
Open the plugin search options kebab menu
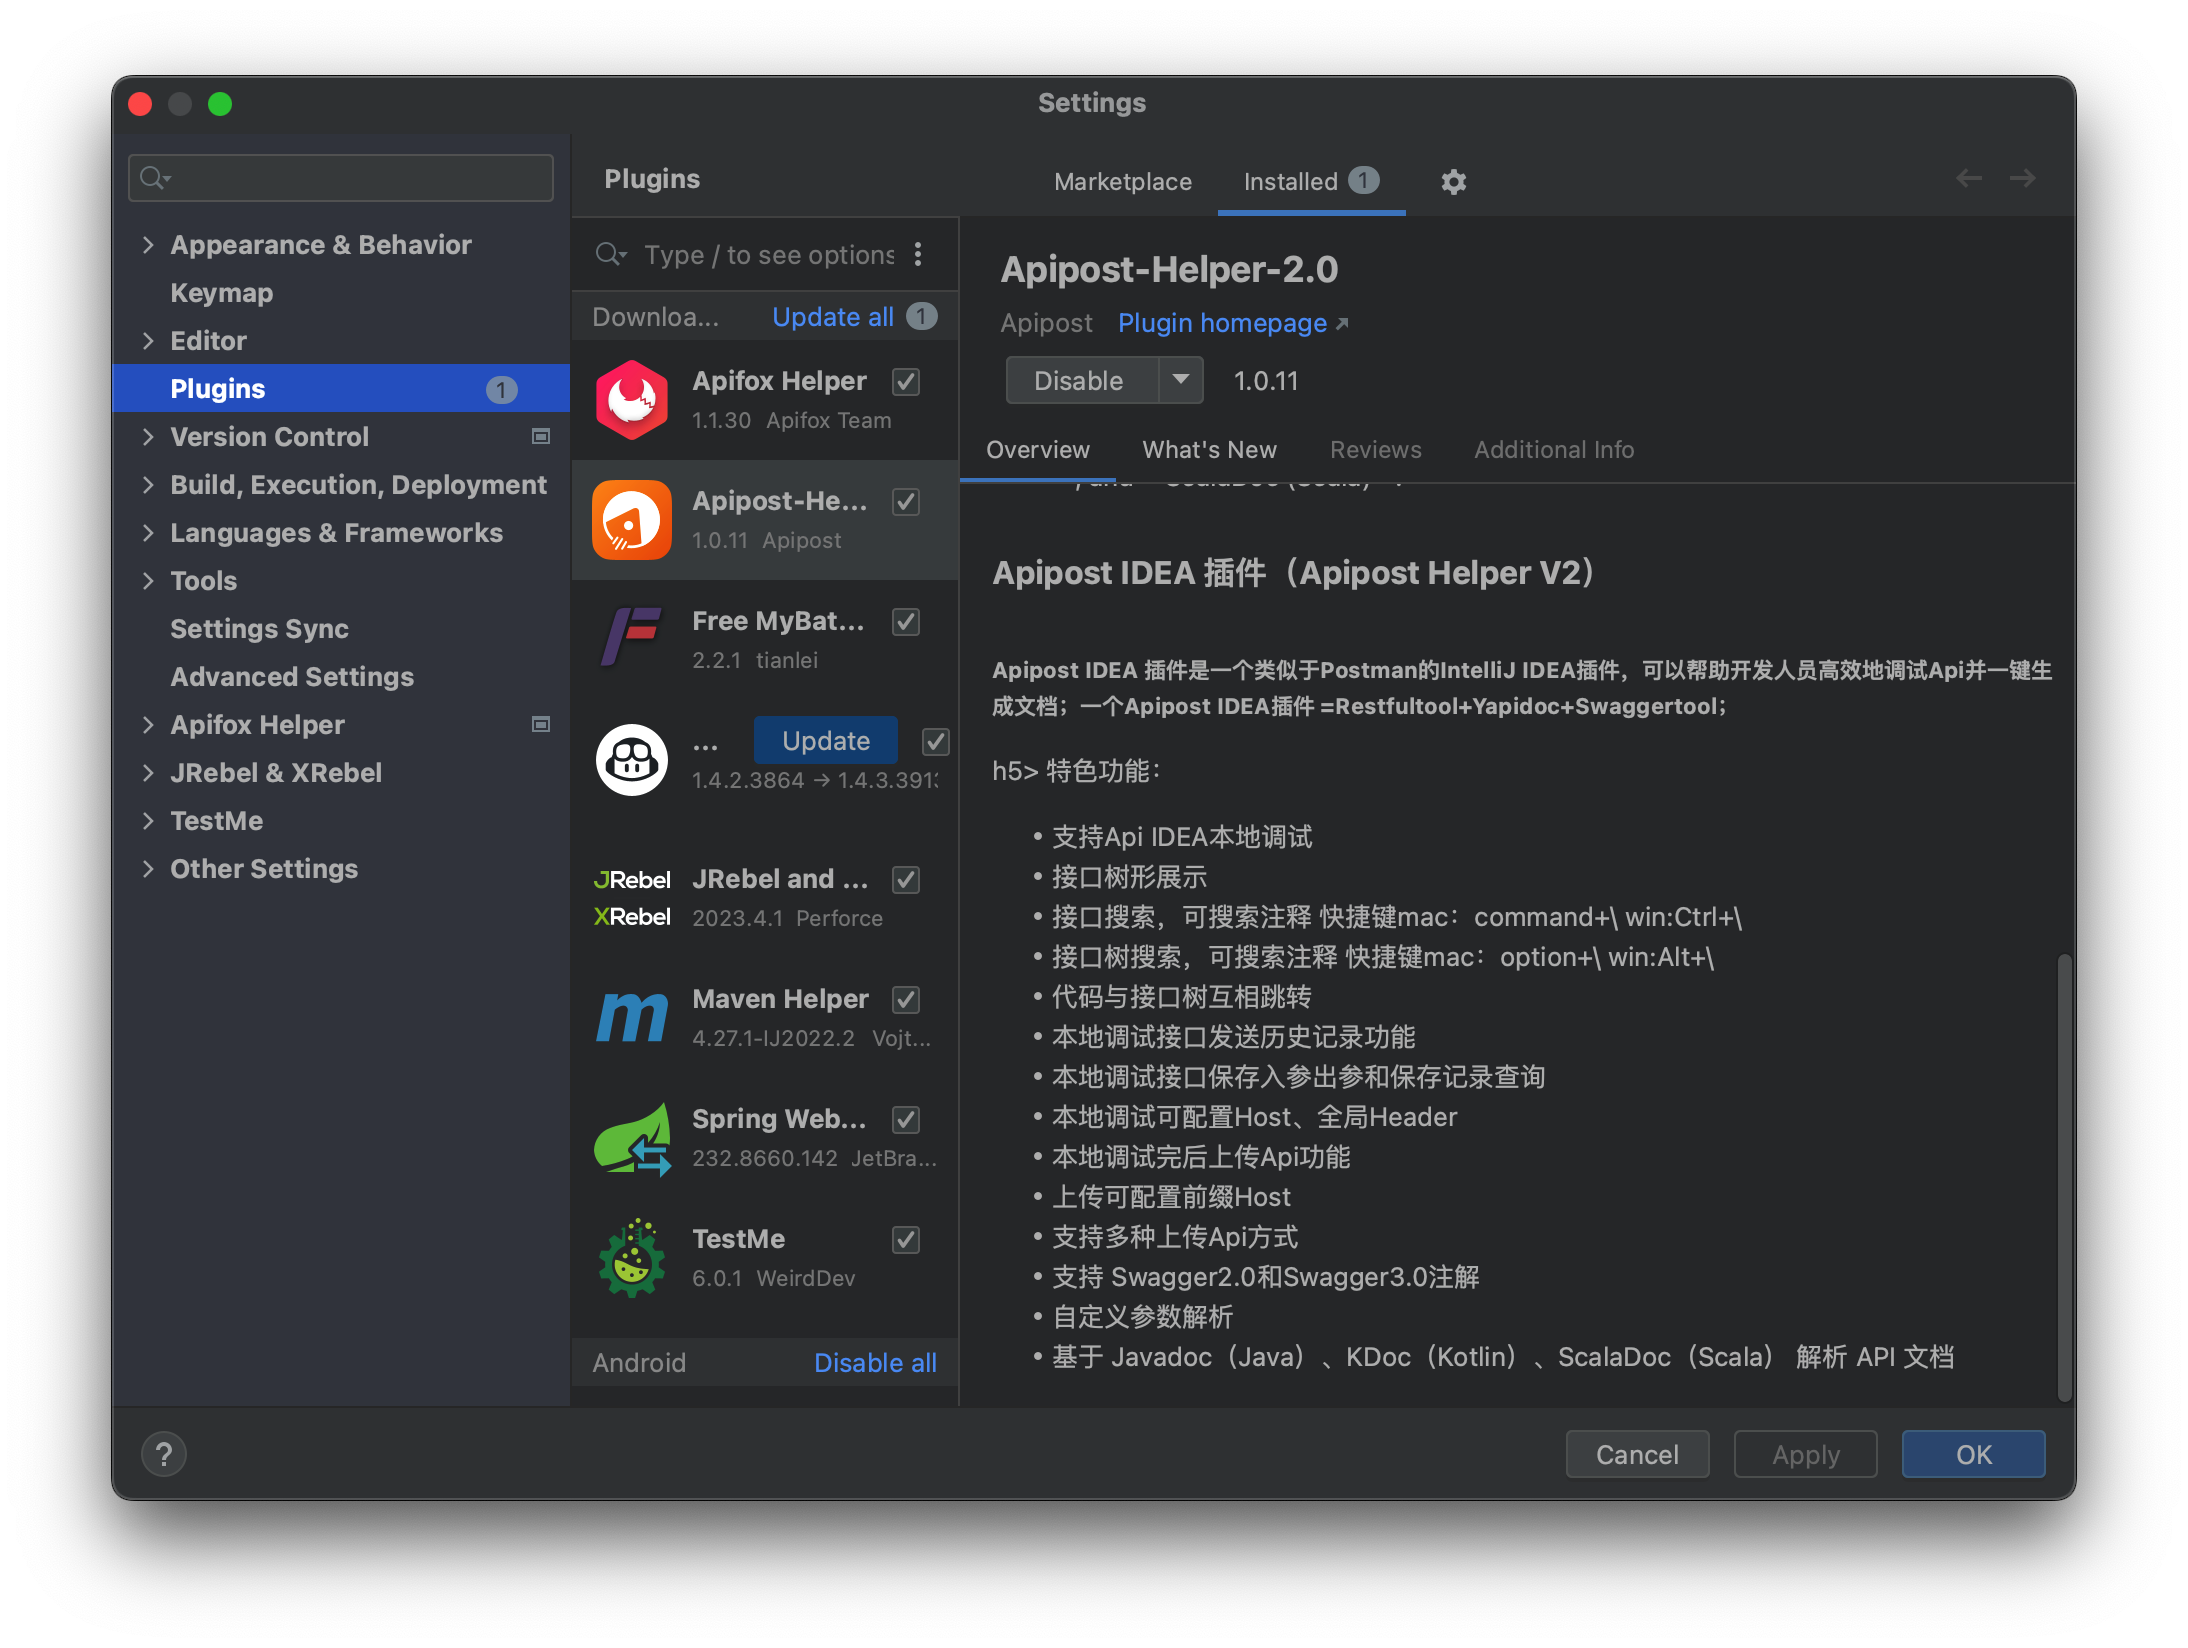pos(918,255)
